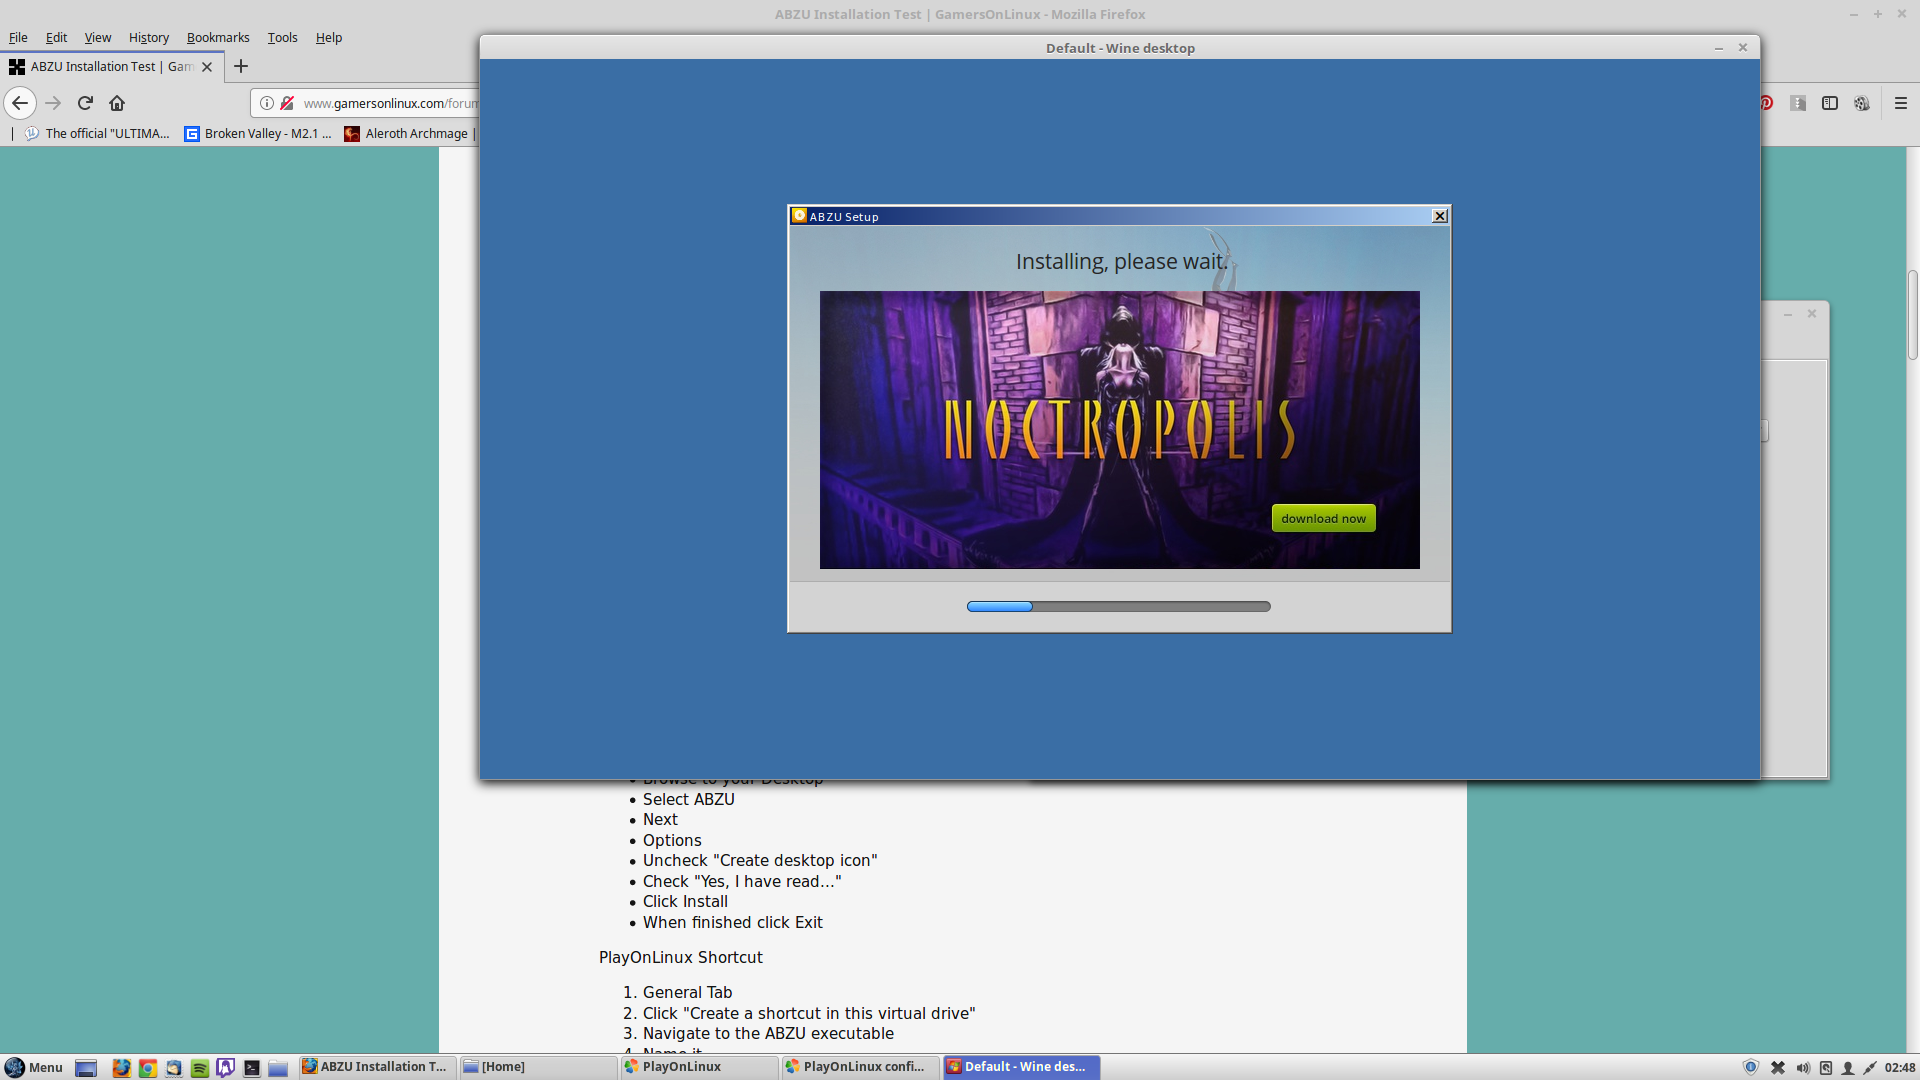Click the disk search tray icon
Image resolution: width=1920 pixels, height=1080 pixels.
pyautogui.click(x=1826, y=1068)
